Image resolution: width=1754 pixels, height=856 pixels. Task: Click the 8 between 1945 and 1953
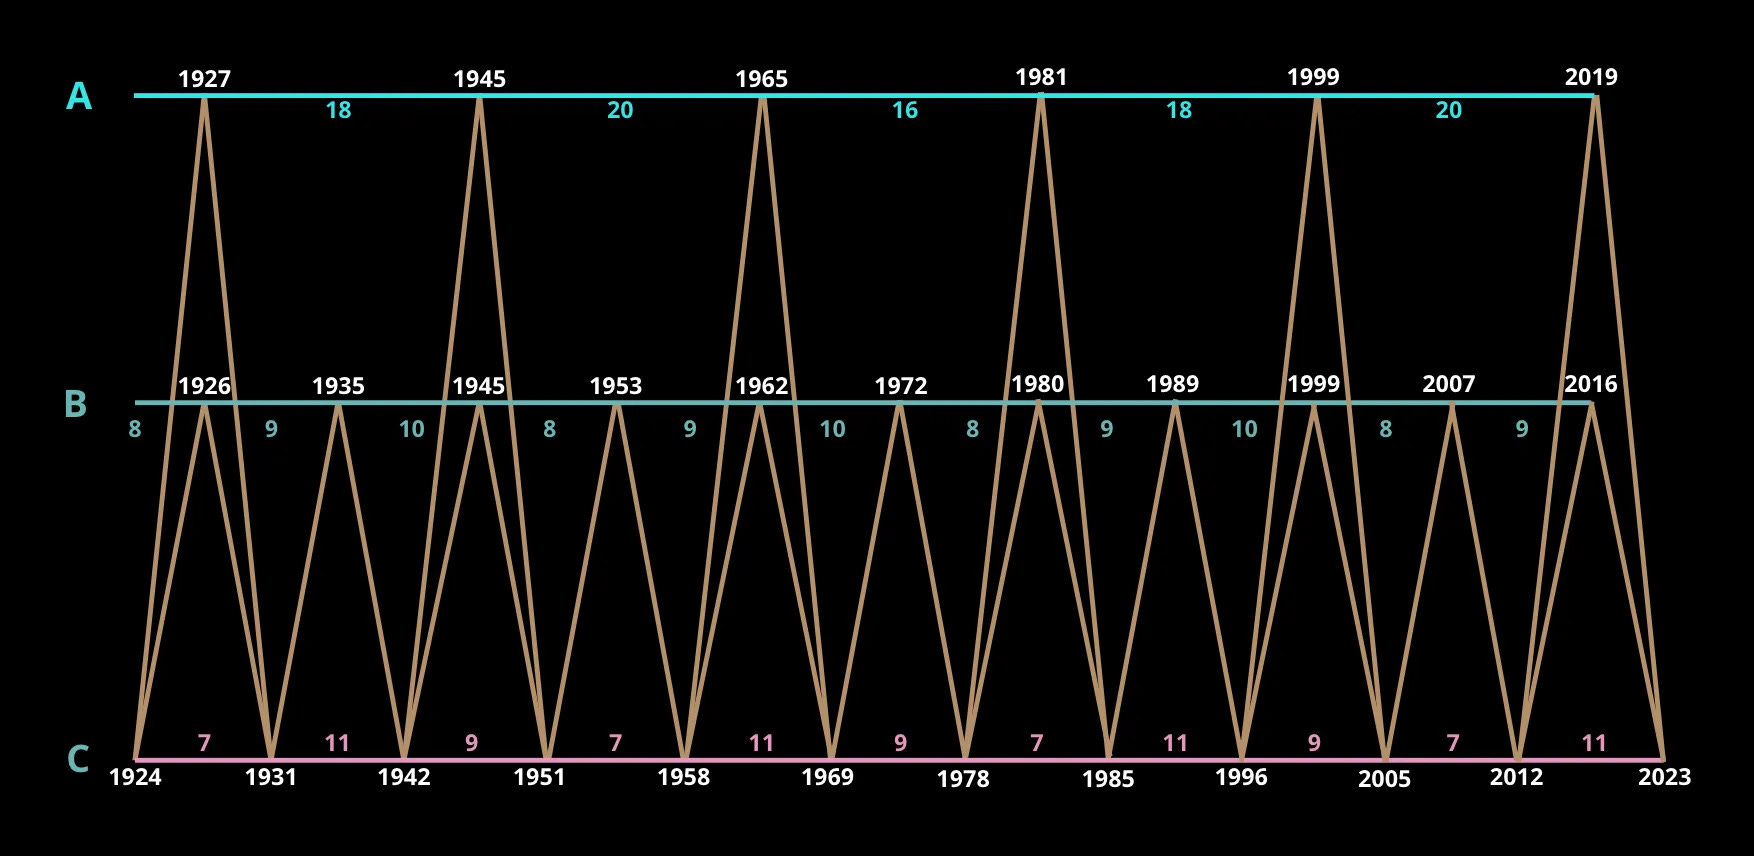[549, 430]
